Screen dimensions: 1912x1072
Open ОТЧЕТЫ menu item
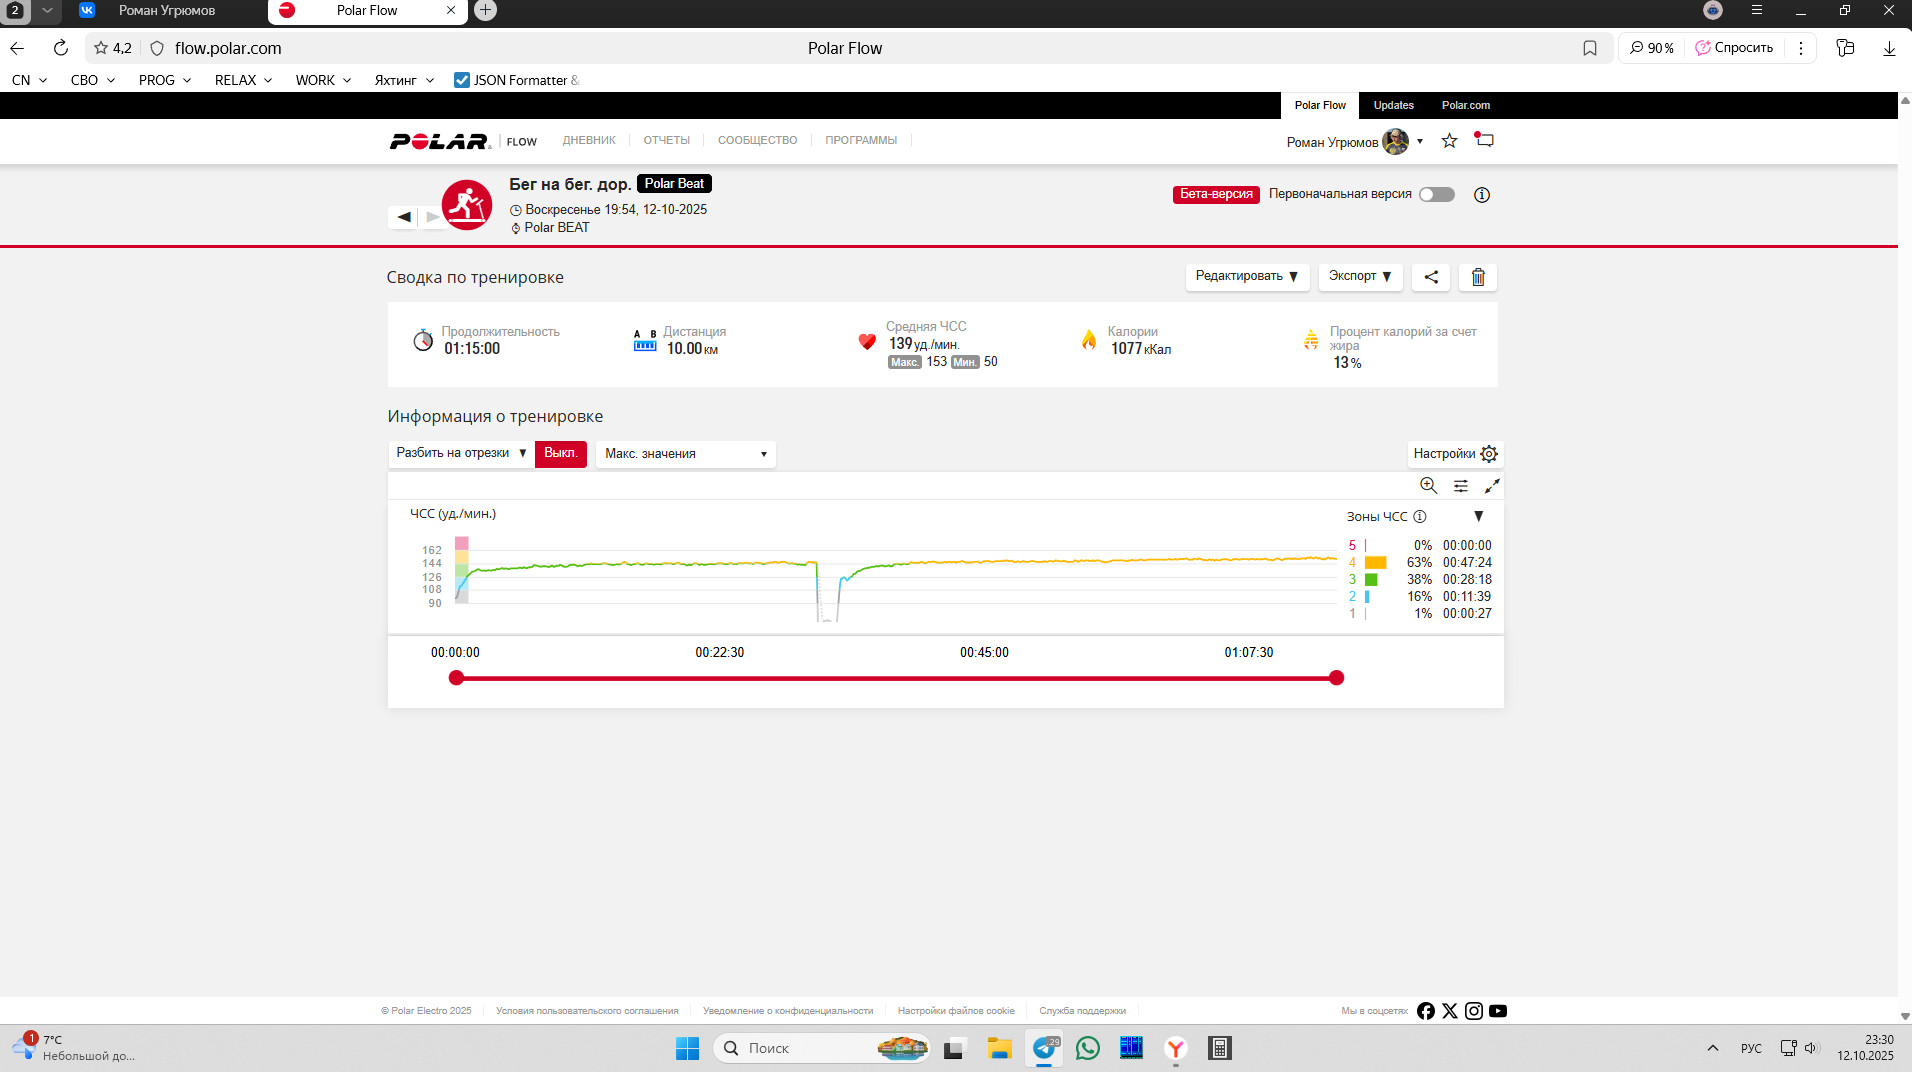click(x=667, y=141)
